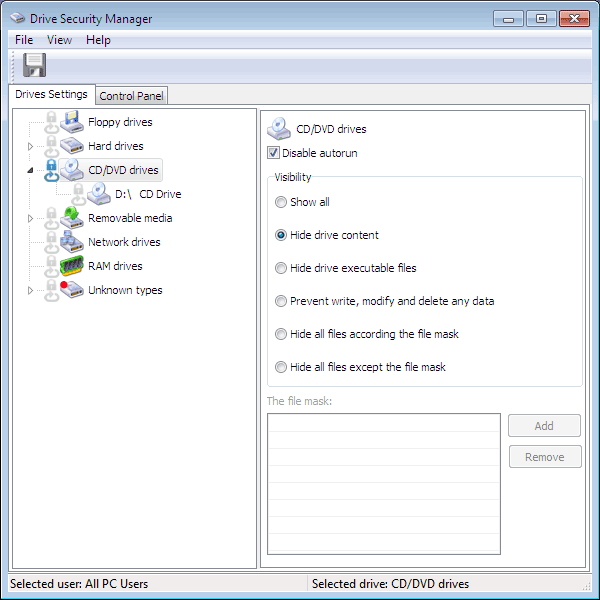This screenshot has height=600, width=600.
Task: Select the CD/DVD drives tree label
Action: [123, 170]
